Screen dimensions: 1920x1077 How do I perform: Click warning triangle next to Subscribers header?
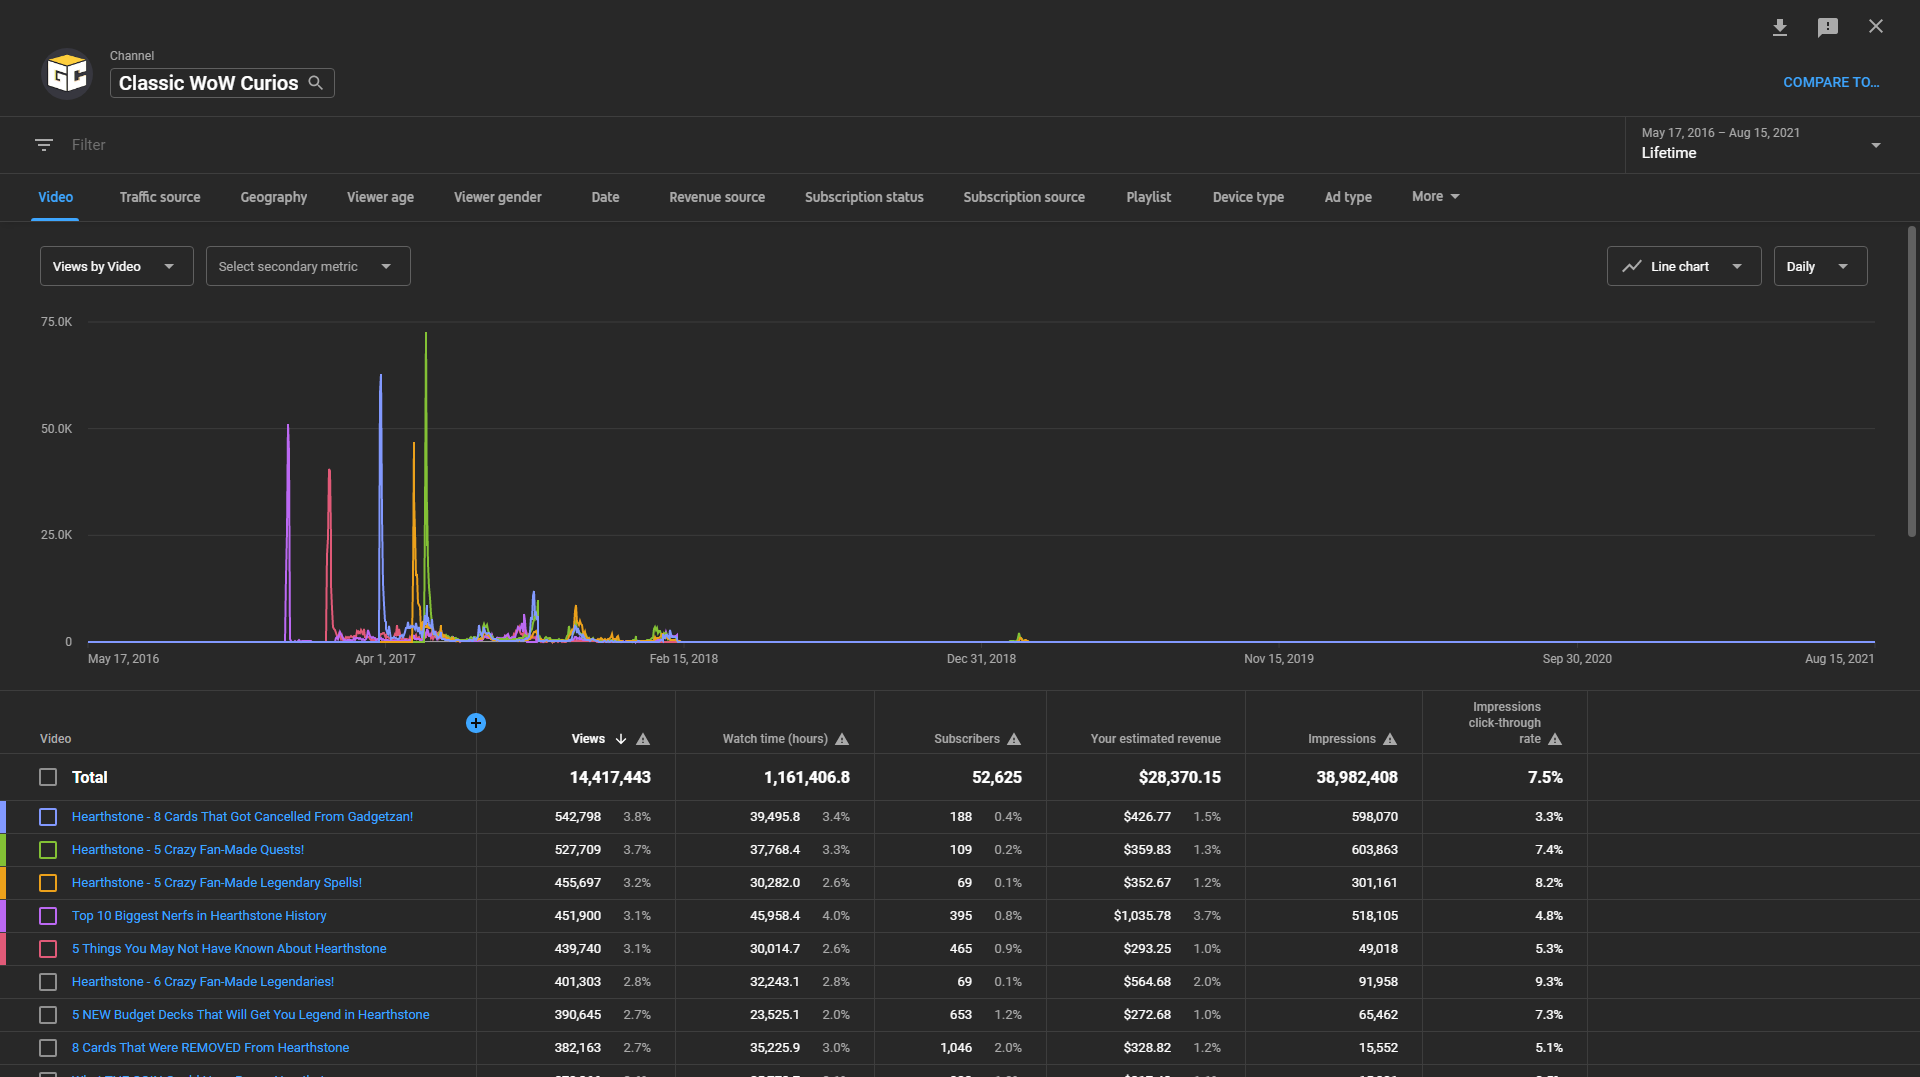[1014, 739]
